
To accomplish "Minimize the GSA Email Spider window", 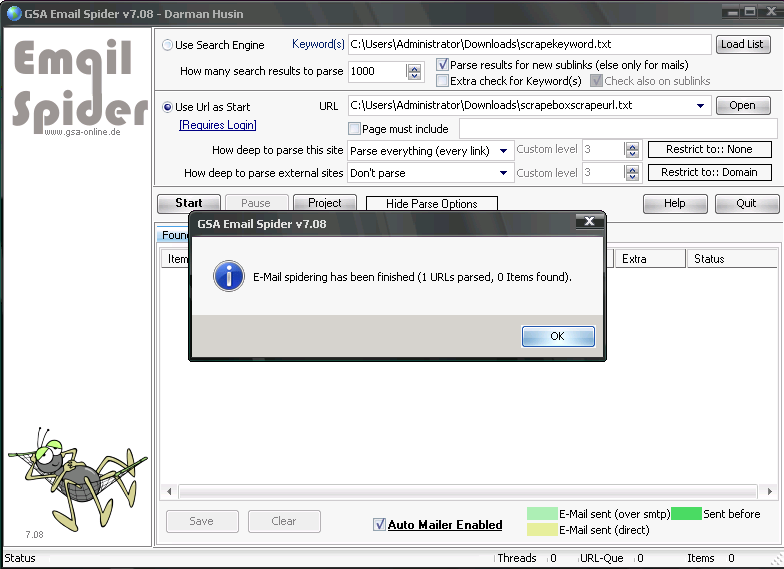I will [x=732, y=12].
